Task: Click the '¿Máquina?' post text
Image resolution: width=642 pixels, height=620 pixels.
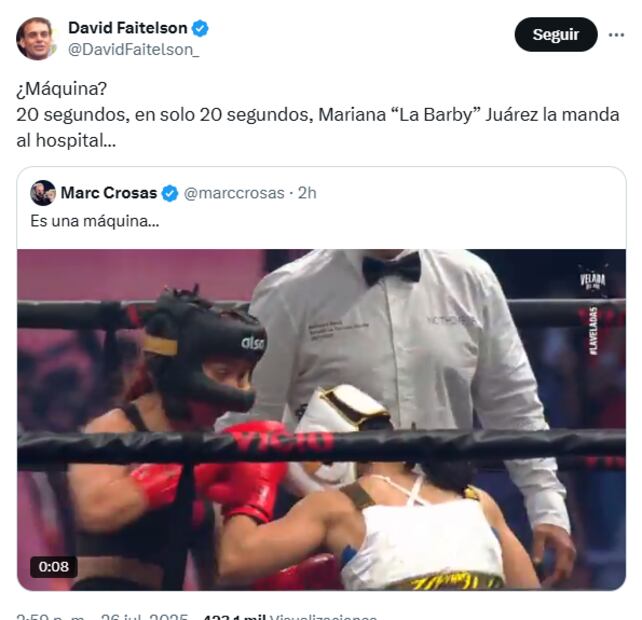Action: 61,89
